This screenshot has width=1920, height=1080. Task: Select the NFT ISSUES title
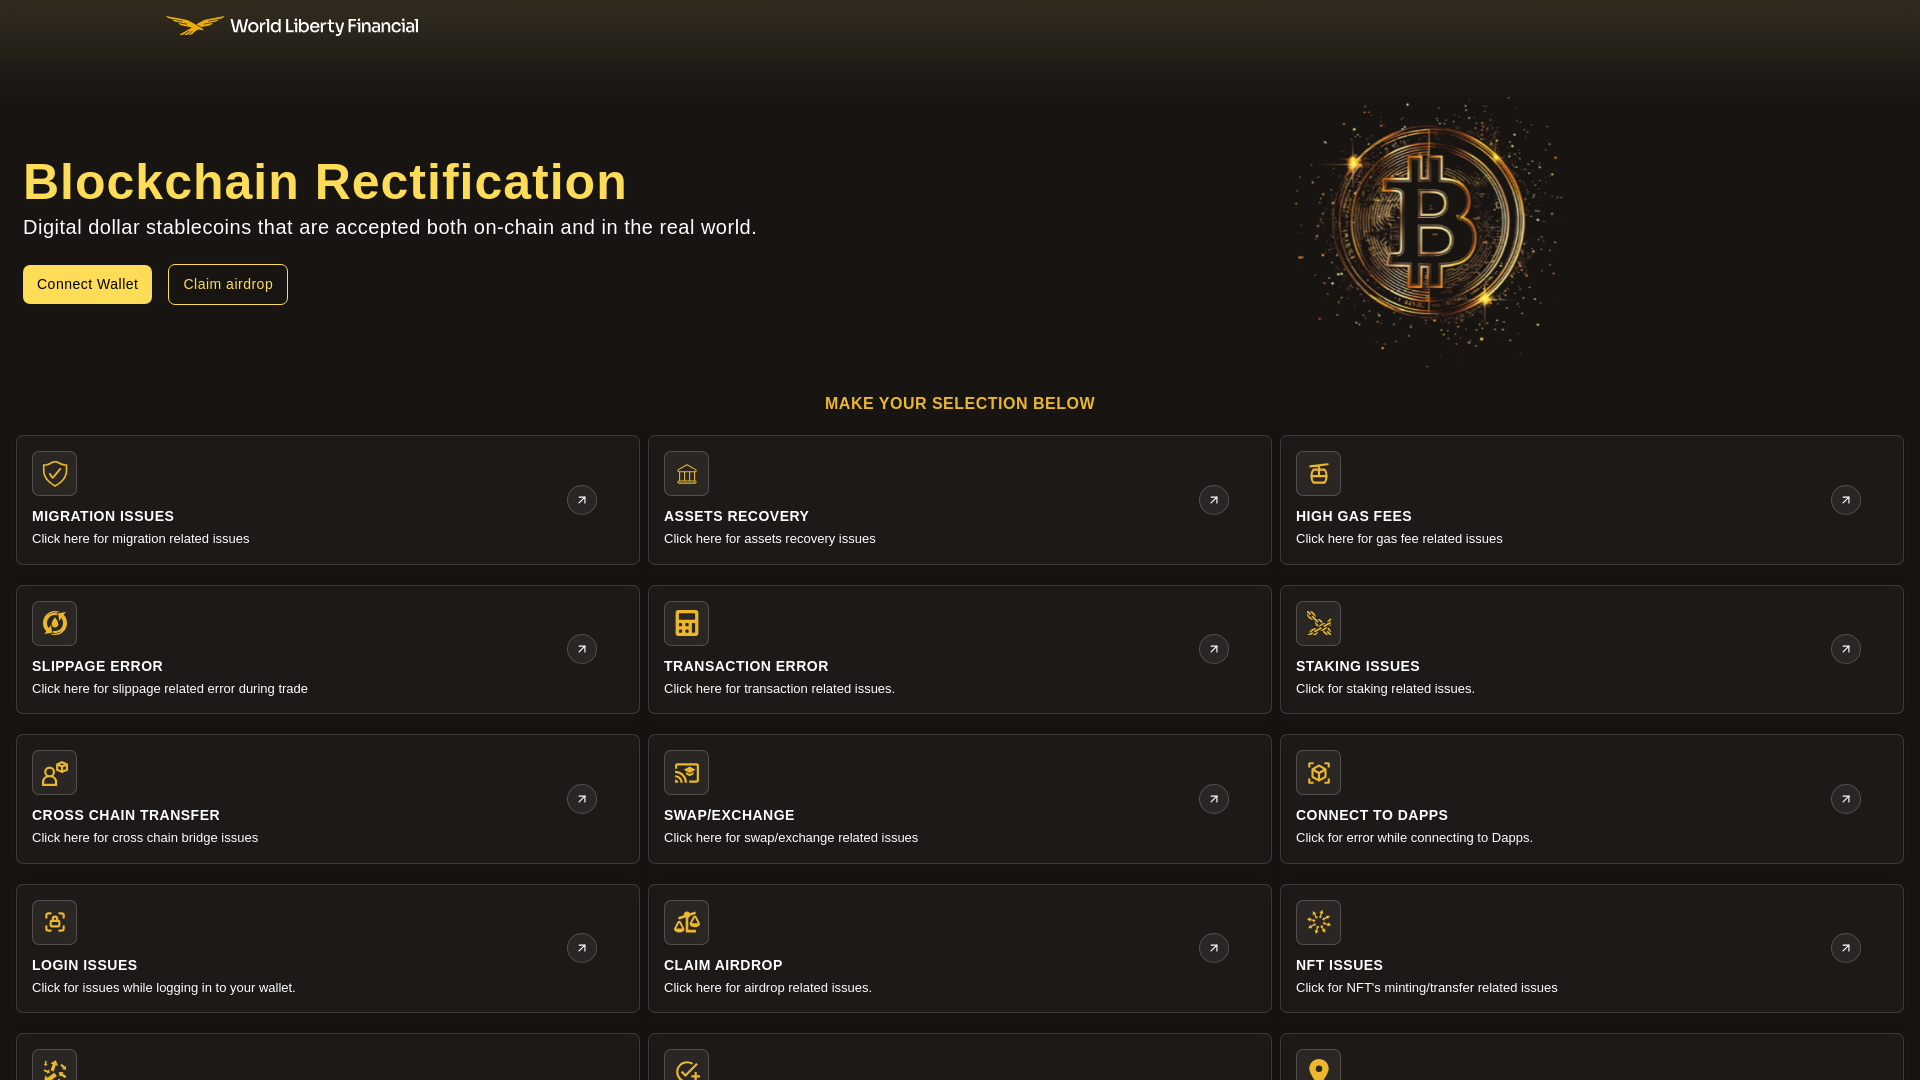1339,965
